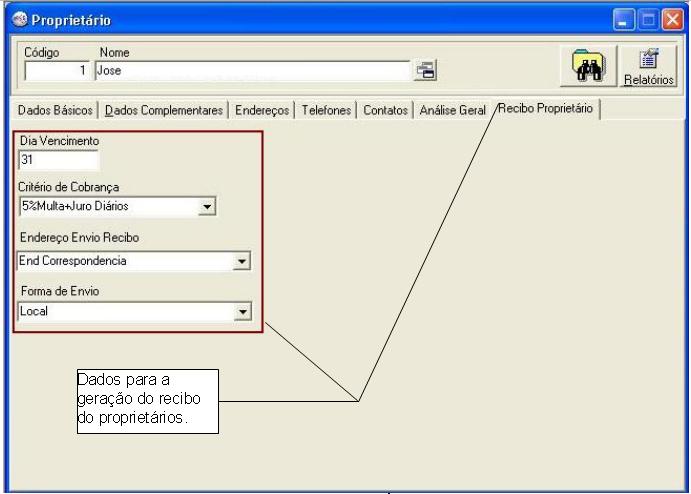This screenshot has height=494, width=691.
Task: Click the Nome field containing Jose
Action: point(250,71)
